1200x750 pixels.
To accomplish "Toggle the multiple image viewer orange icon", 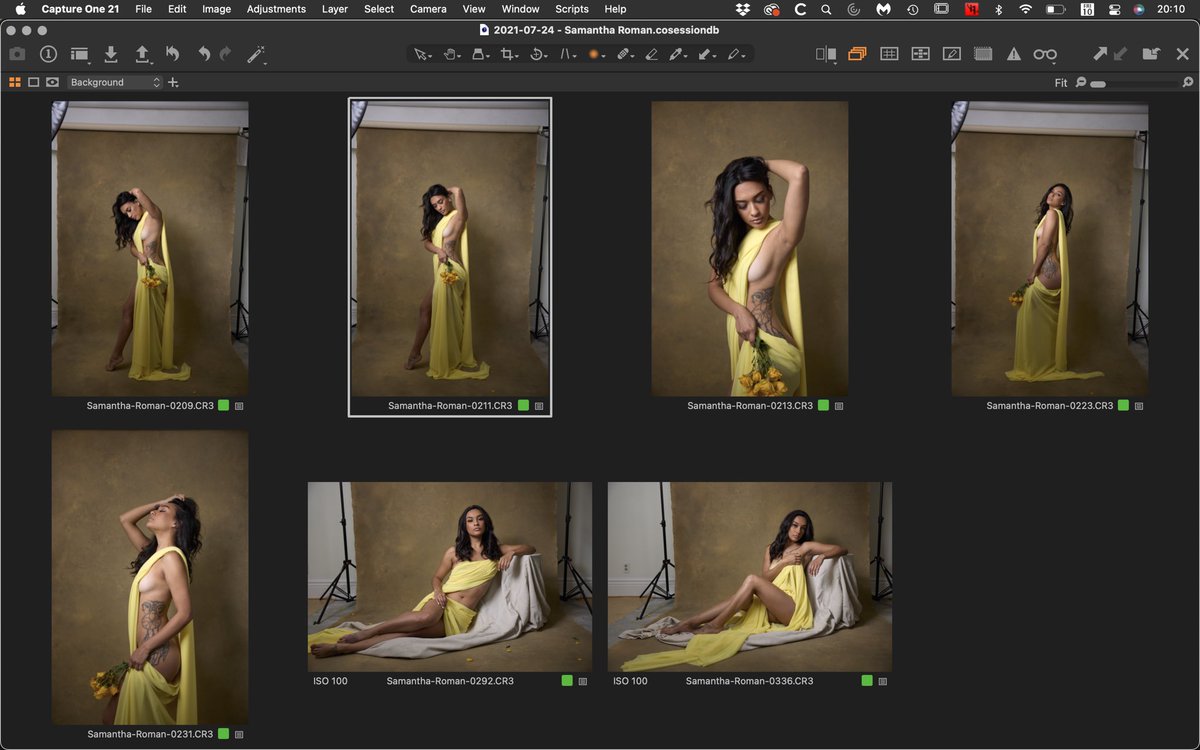I will 856,55.
